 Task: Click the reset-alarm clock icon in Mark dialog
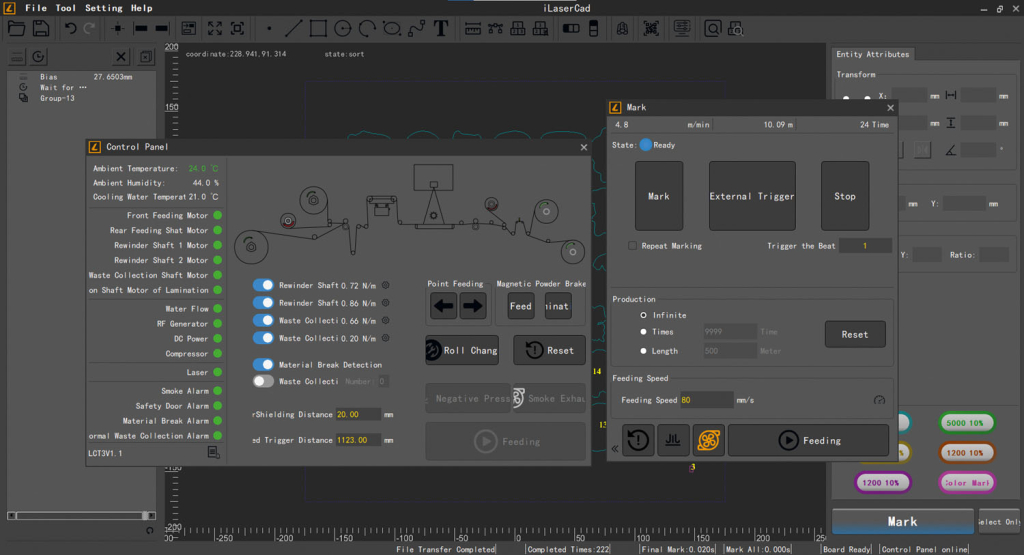[638, 440]
